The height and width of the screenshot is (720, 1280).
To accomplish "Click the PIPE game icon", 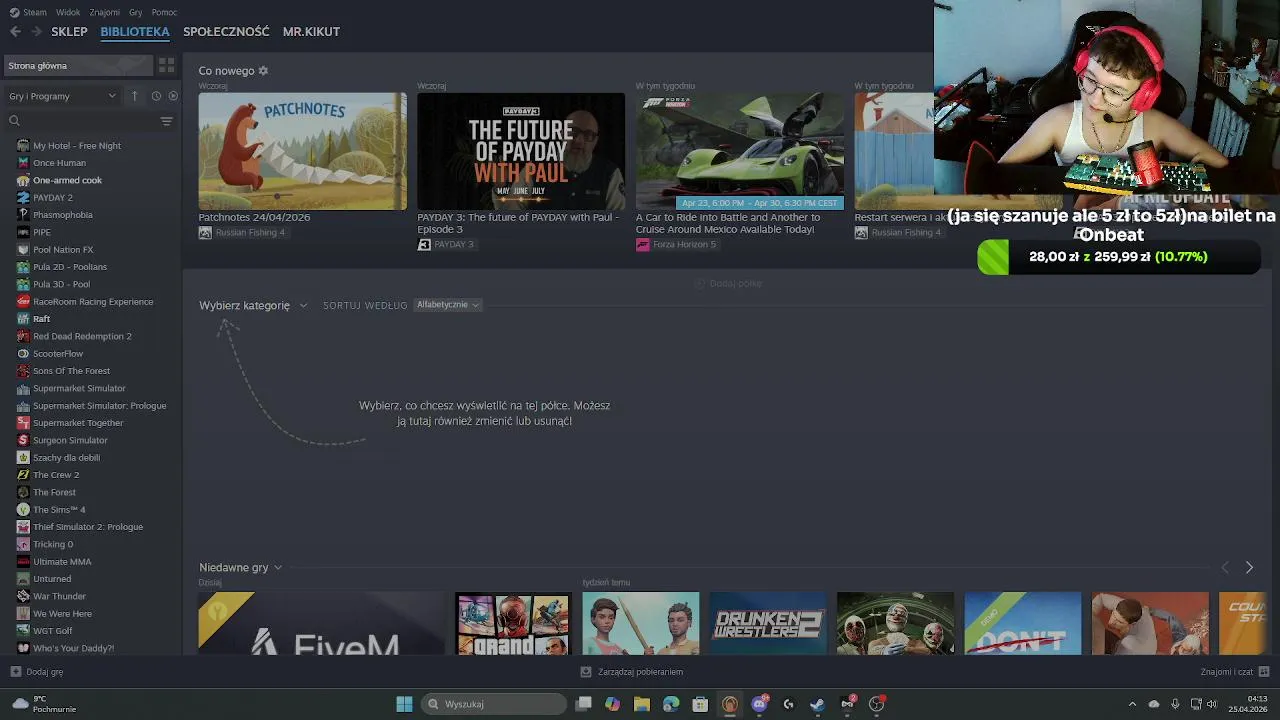I will (23, 232).
